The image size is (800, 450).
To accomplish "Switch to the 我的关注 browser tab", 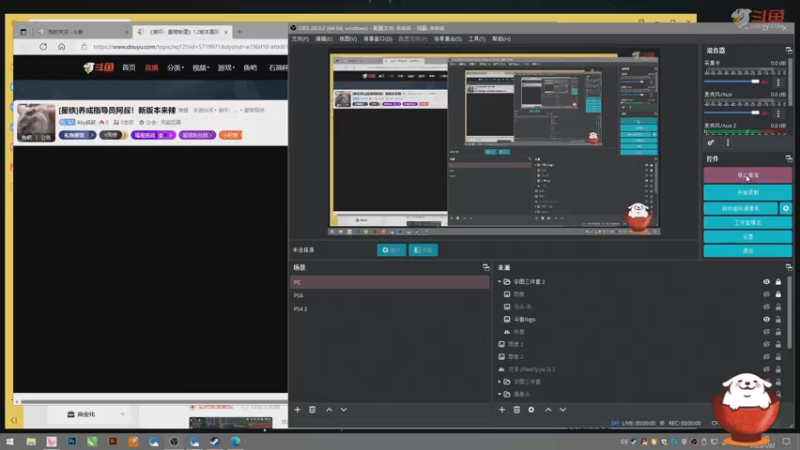I will point(82,32).
